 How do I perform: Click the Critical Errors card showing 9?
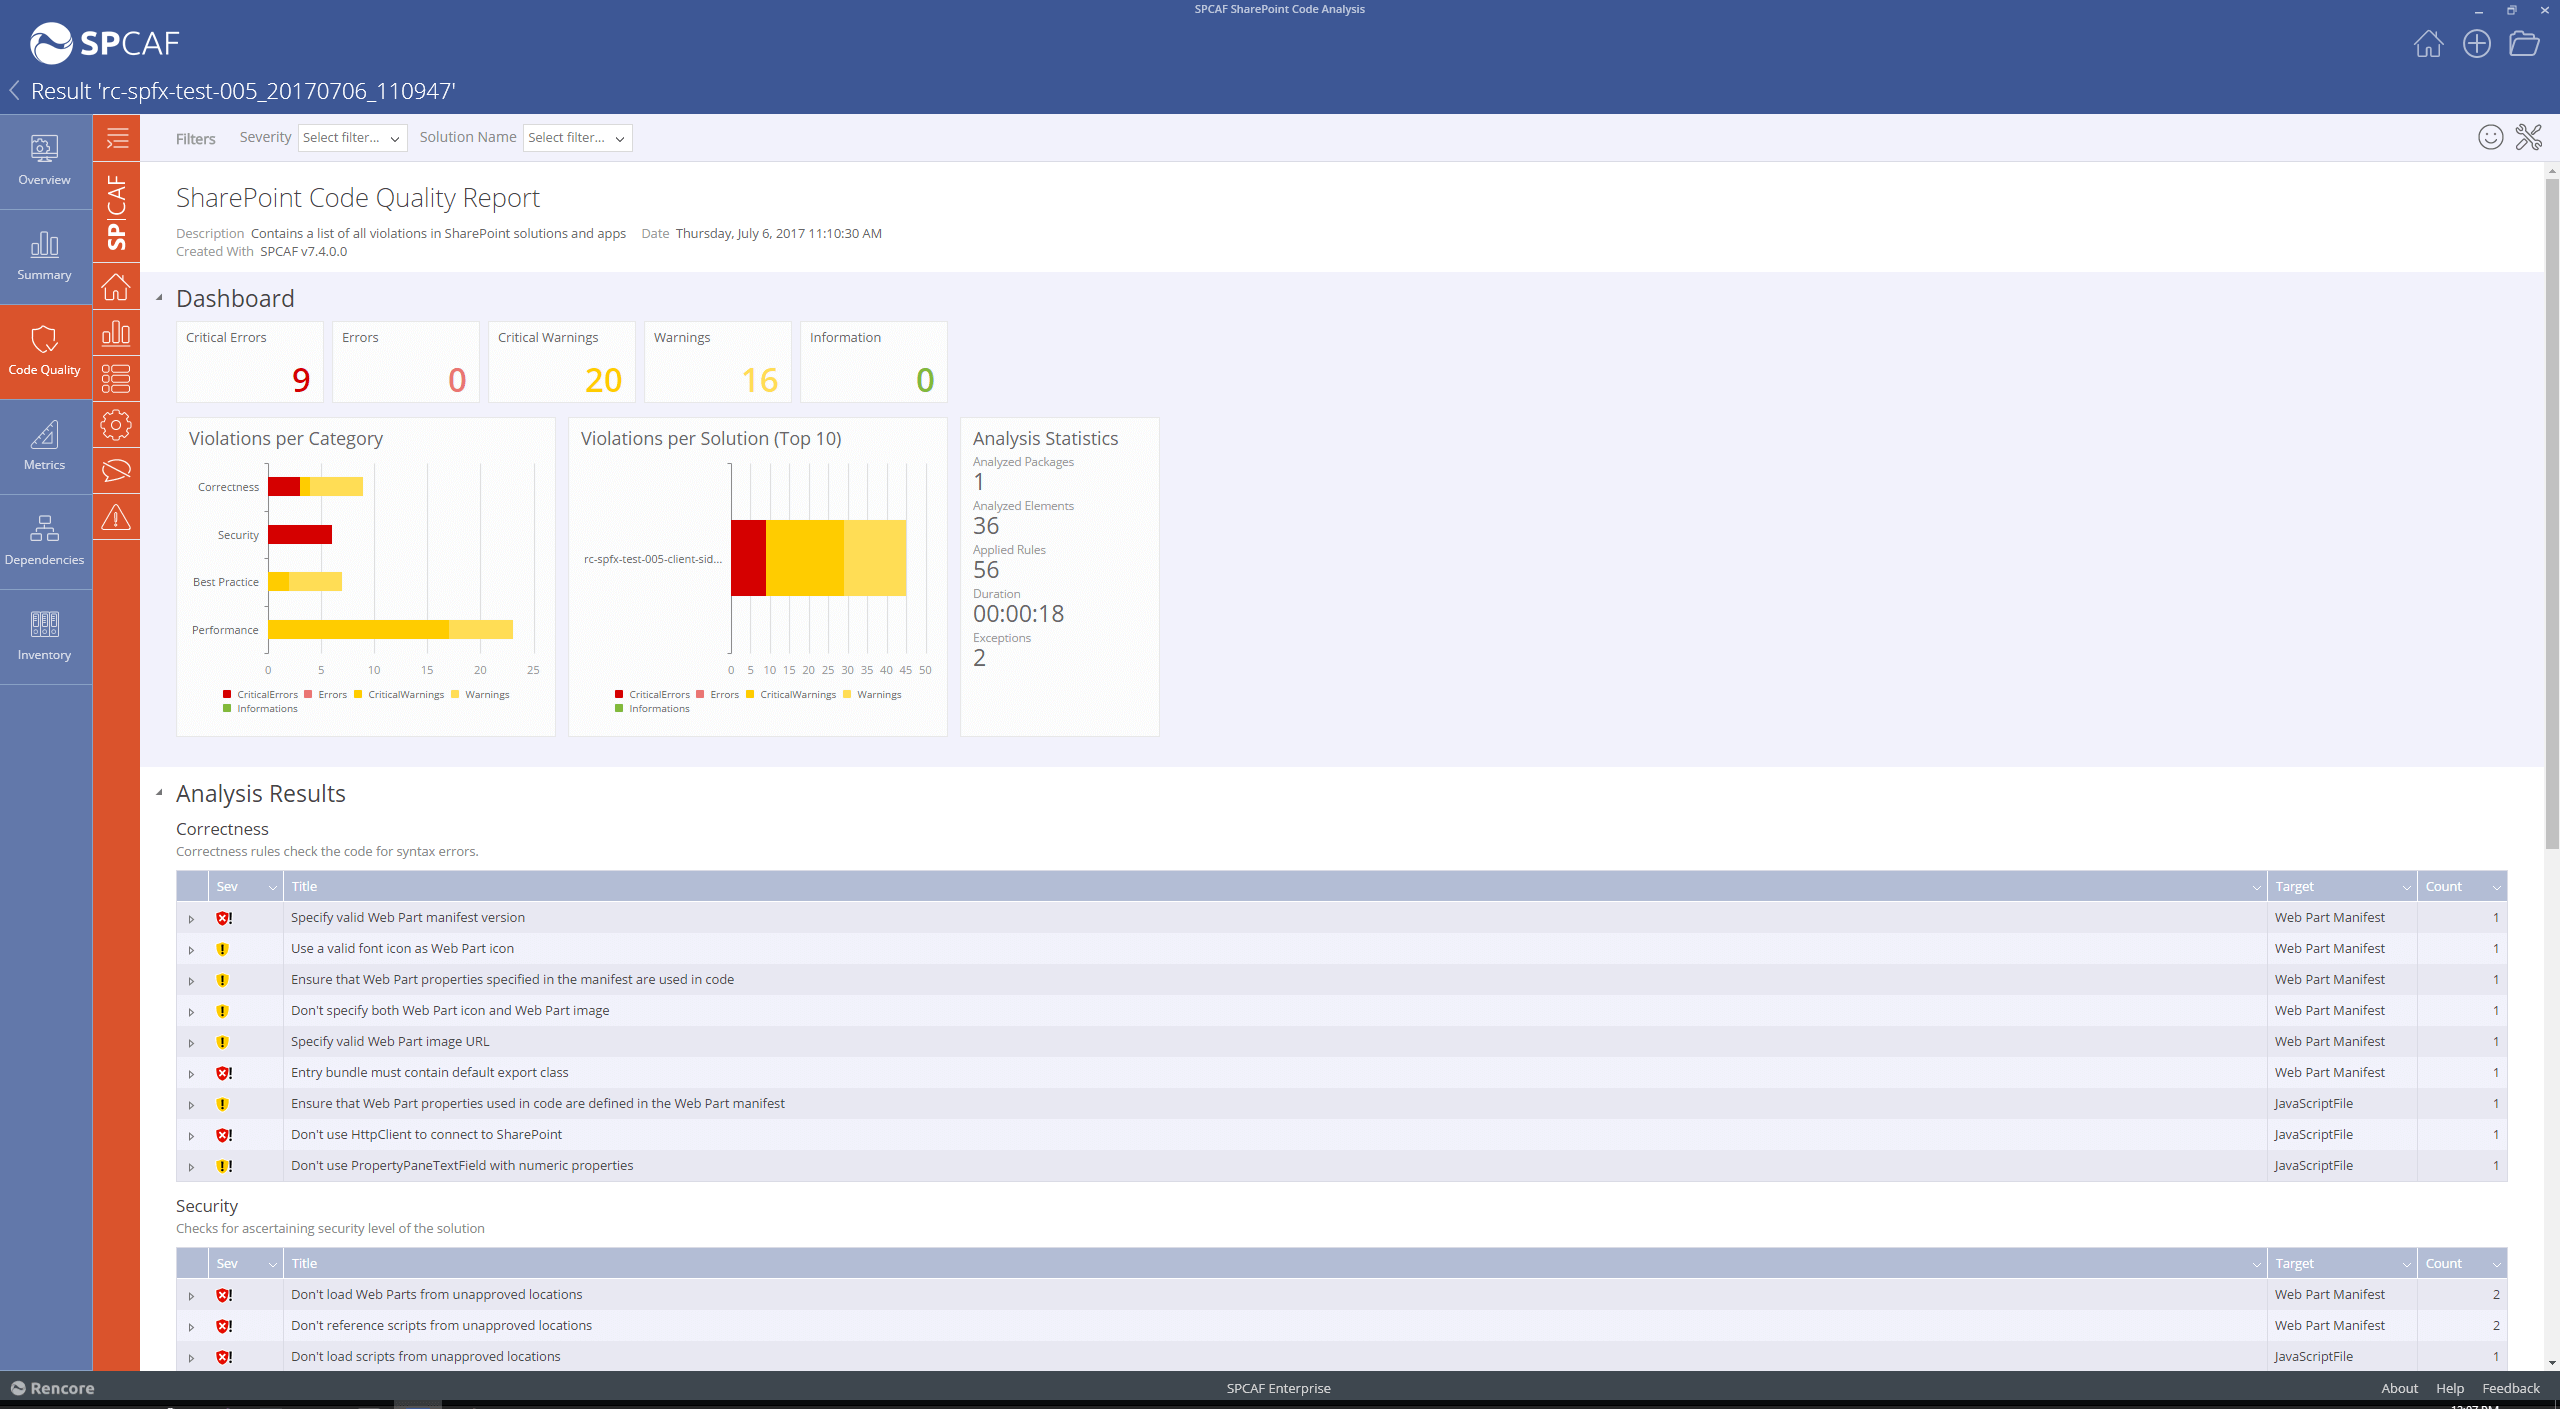249,362
